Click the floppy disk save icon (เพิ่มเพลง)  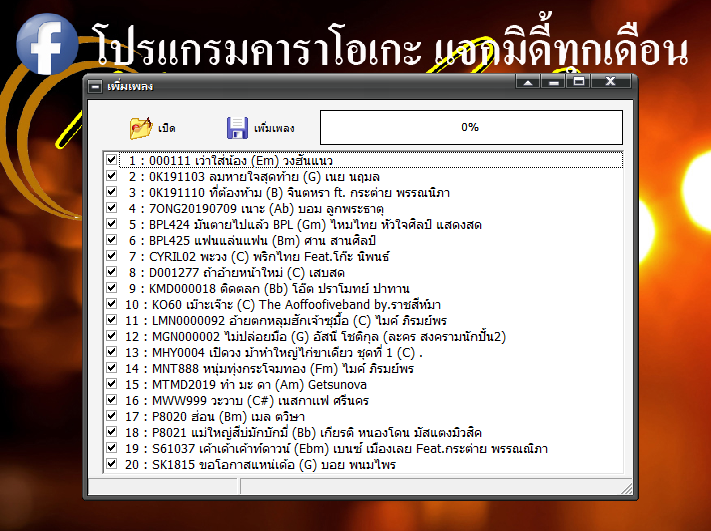(x=237, y=128)
